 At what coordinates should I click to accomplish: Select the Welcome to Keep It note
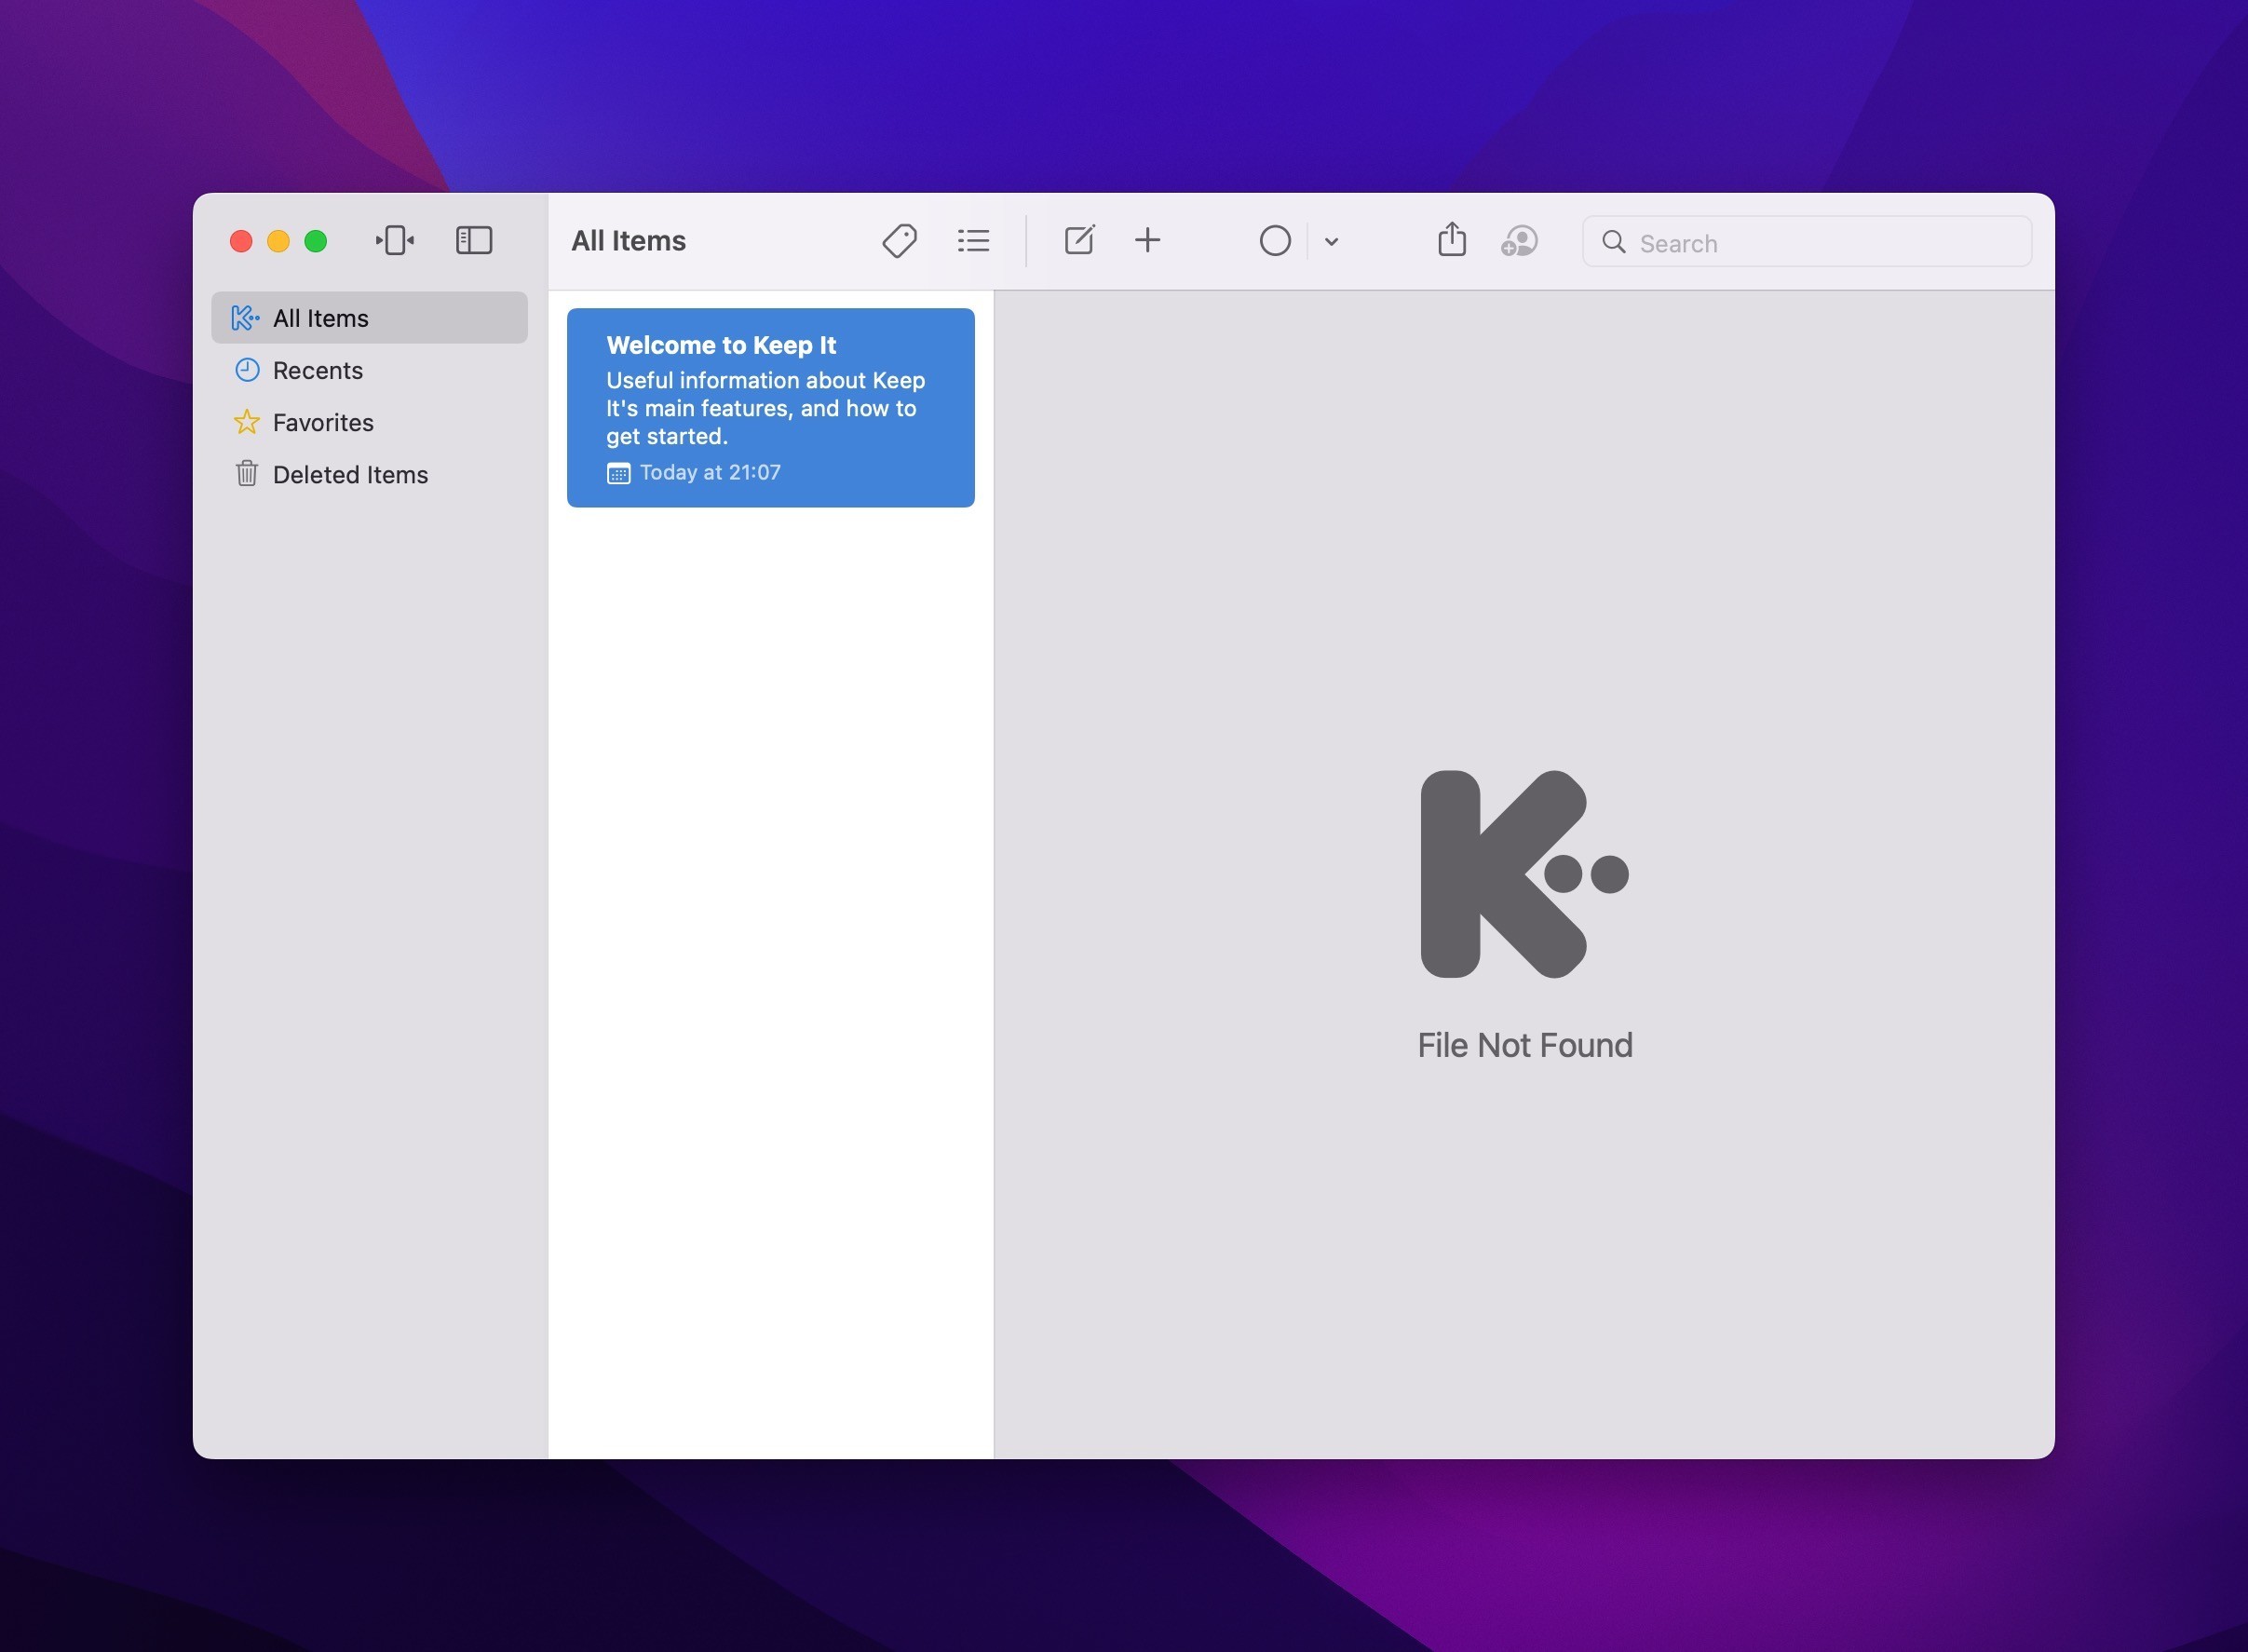[770, 407]
